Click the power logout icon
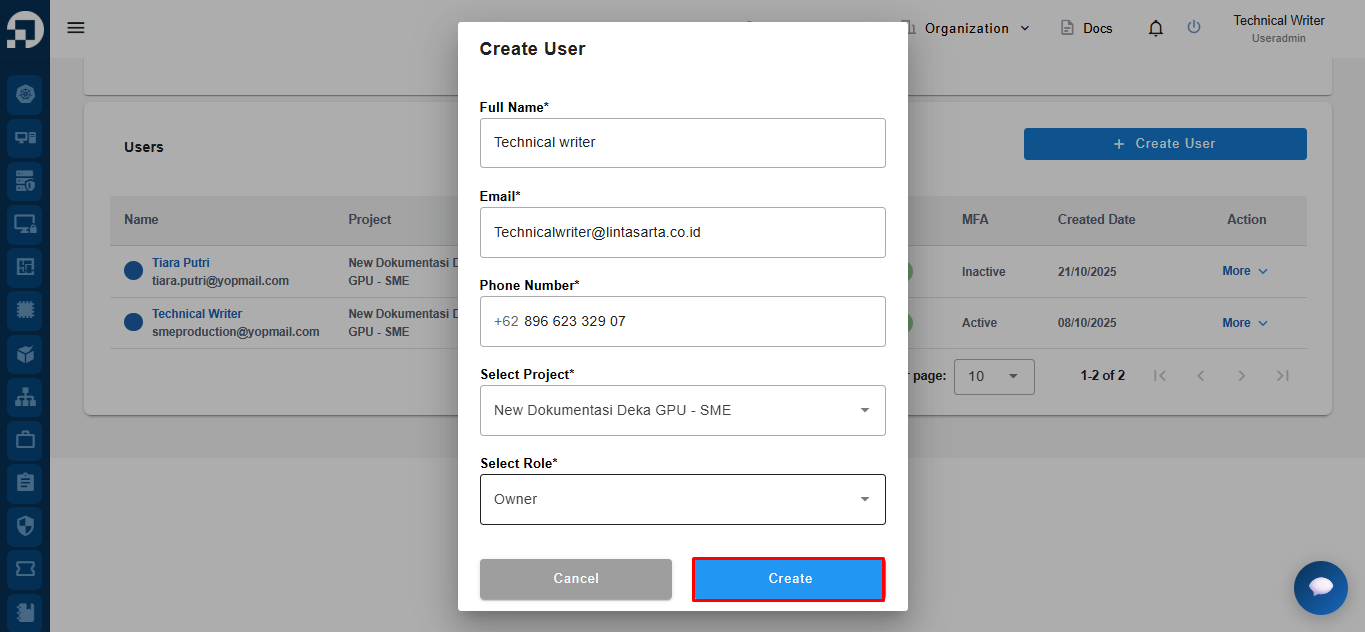 coord(1194,28)
